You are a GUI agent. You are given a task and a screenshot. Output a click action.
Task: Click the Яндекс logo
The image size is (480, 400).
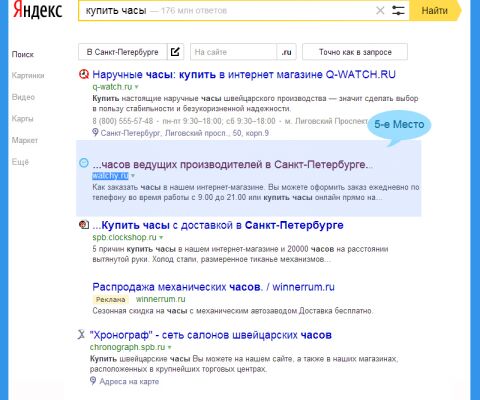click(37, 11)
